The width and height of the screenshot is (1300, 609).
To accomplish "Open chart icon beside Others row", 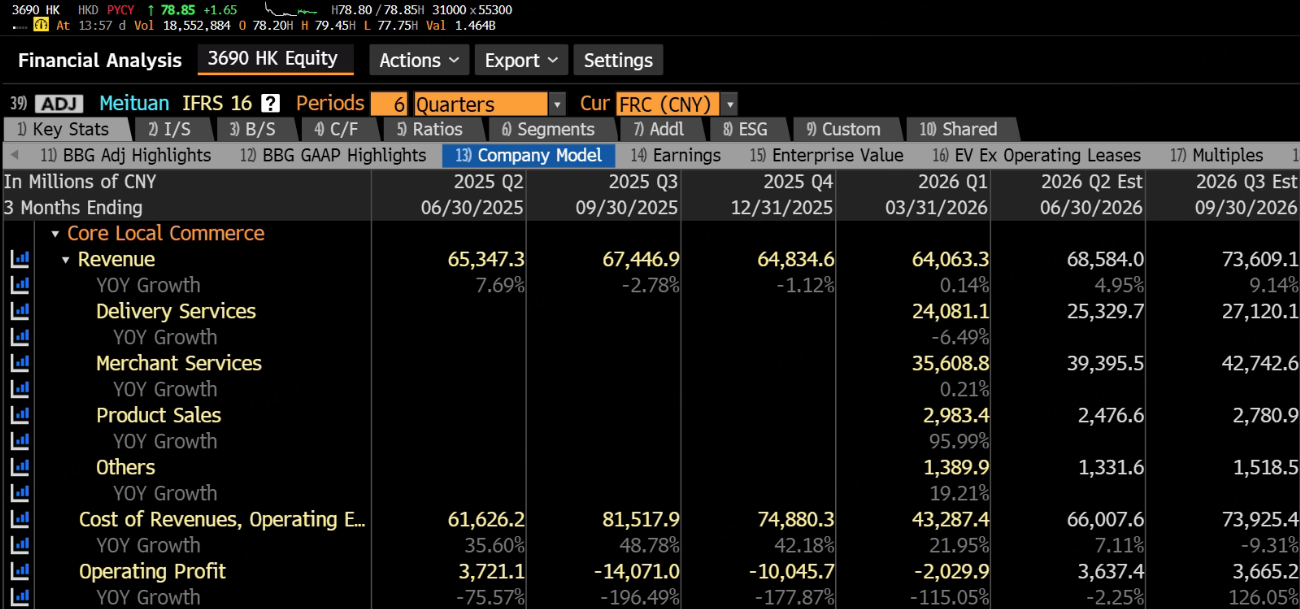I will coord(19,467).
